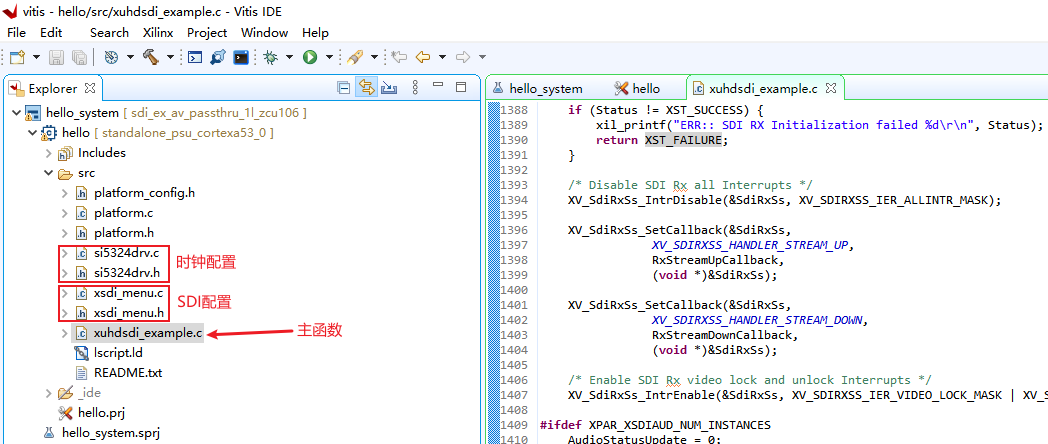1048x444 pixels.
Task: Open the Help menu
Action: point(315,33)
